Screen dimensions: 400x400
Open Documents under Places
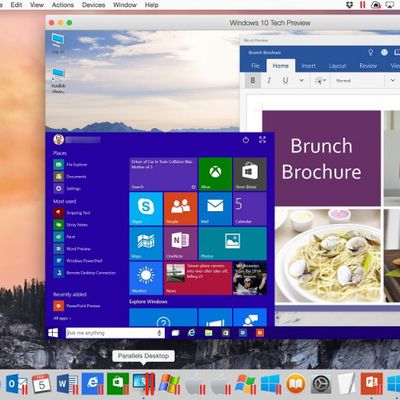coord(70,177)
